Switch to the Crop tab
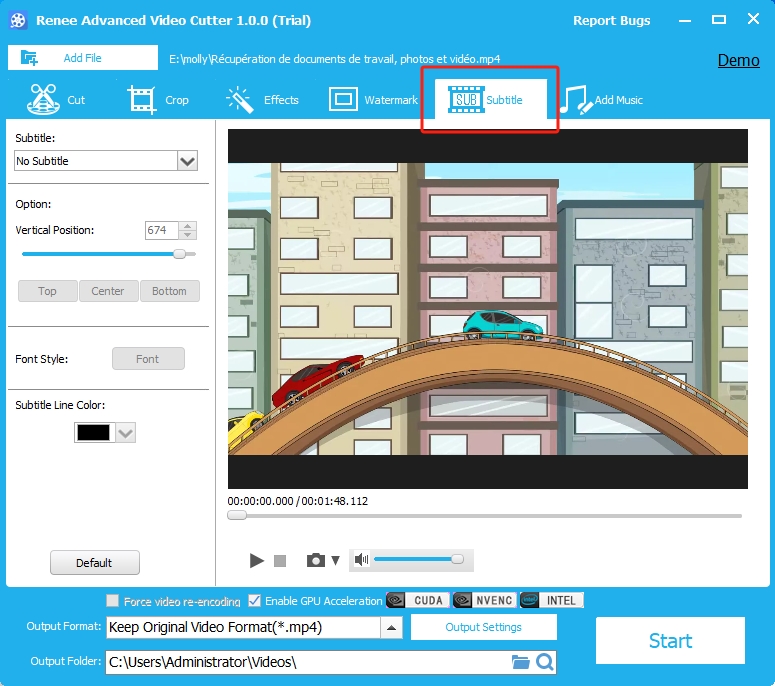The image size is (775, 686). point(158,100)
